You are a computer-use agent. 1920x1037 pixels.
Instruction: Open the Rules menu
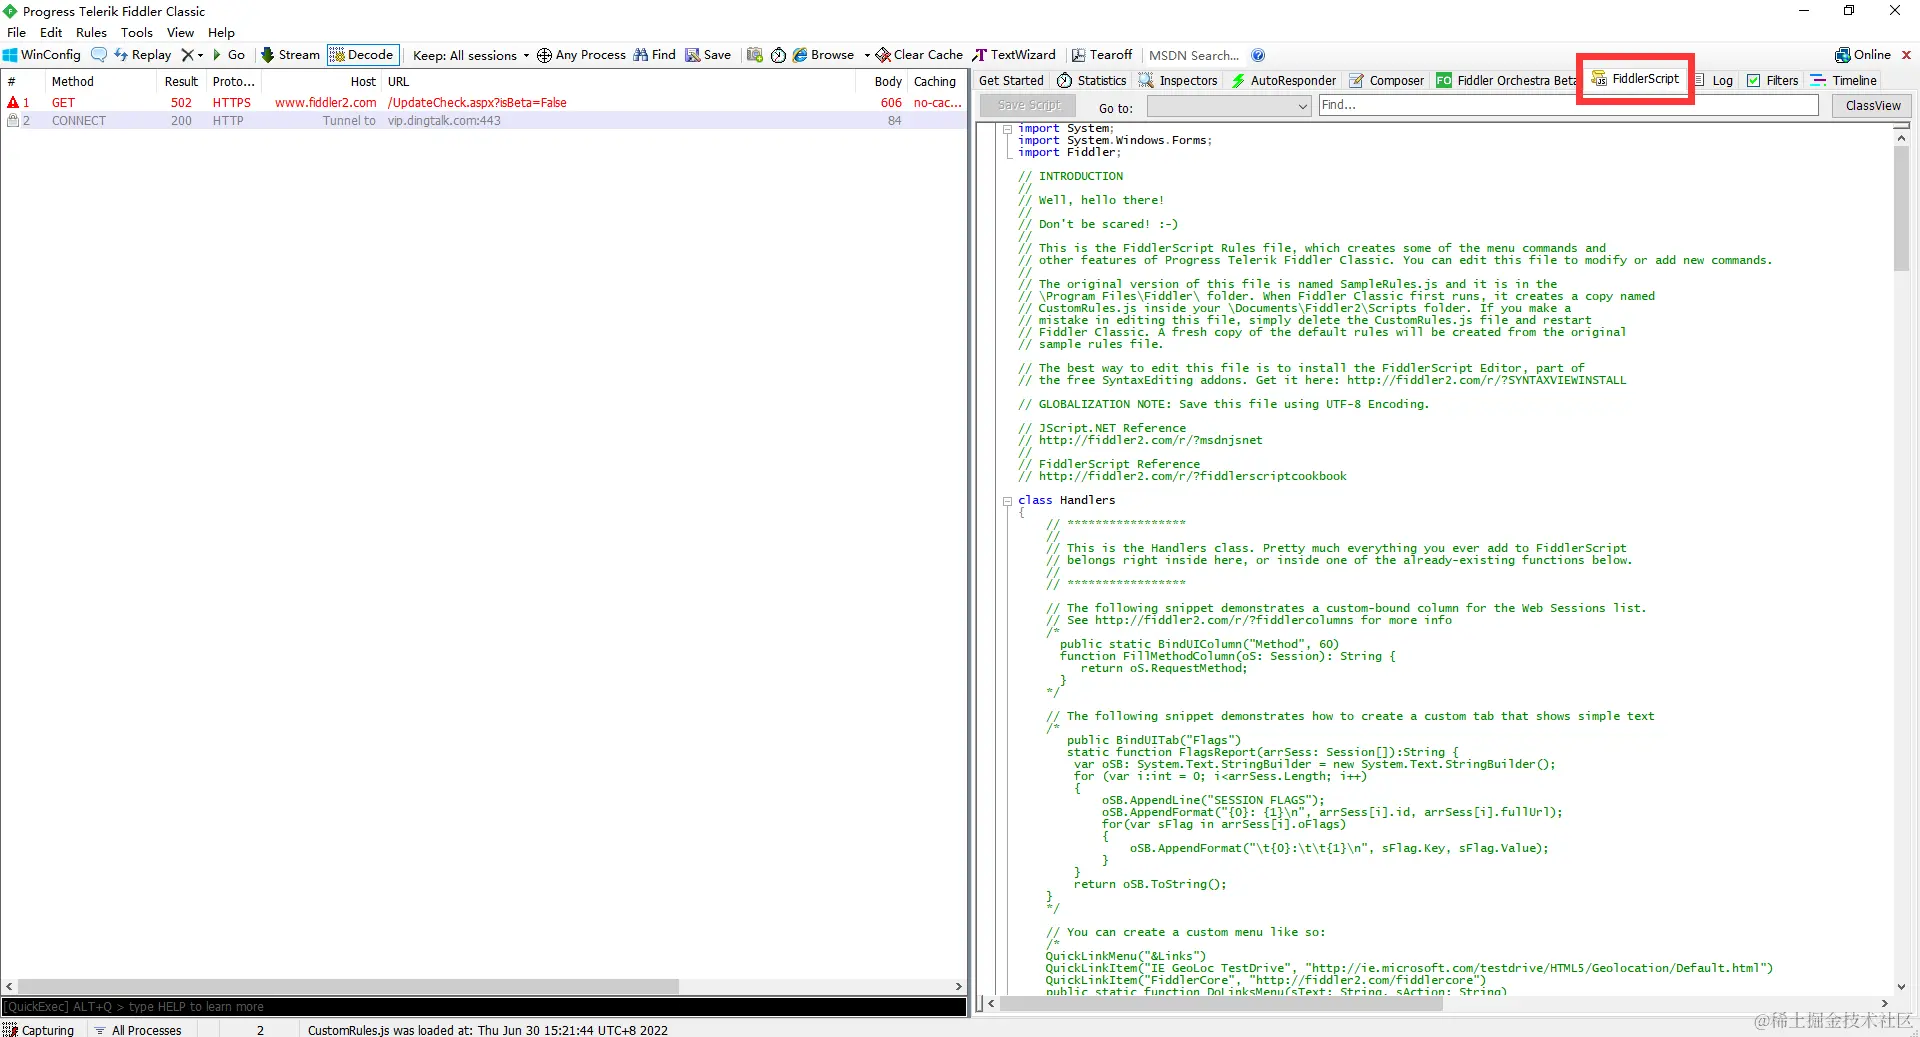pos(91,33)
